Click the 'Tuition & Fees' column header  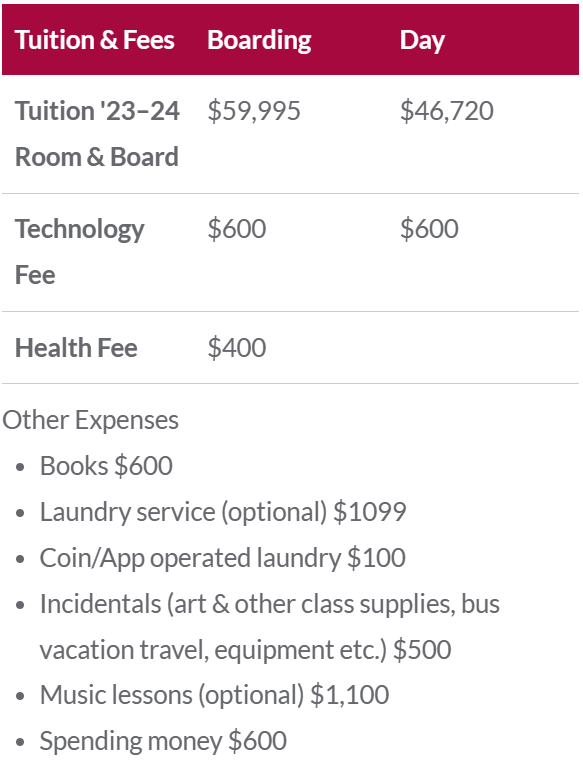[x=94, y=40]
